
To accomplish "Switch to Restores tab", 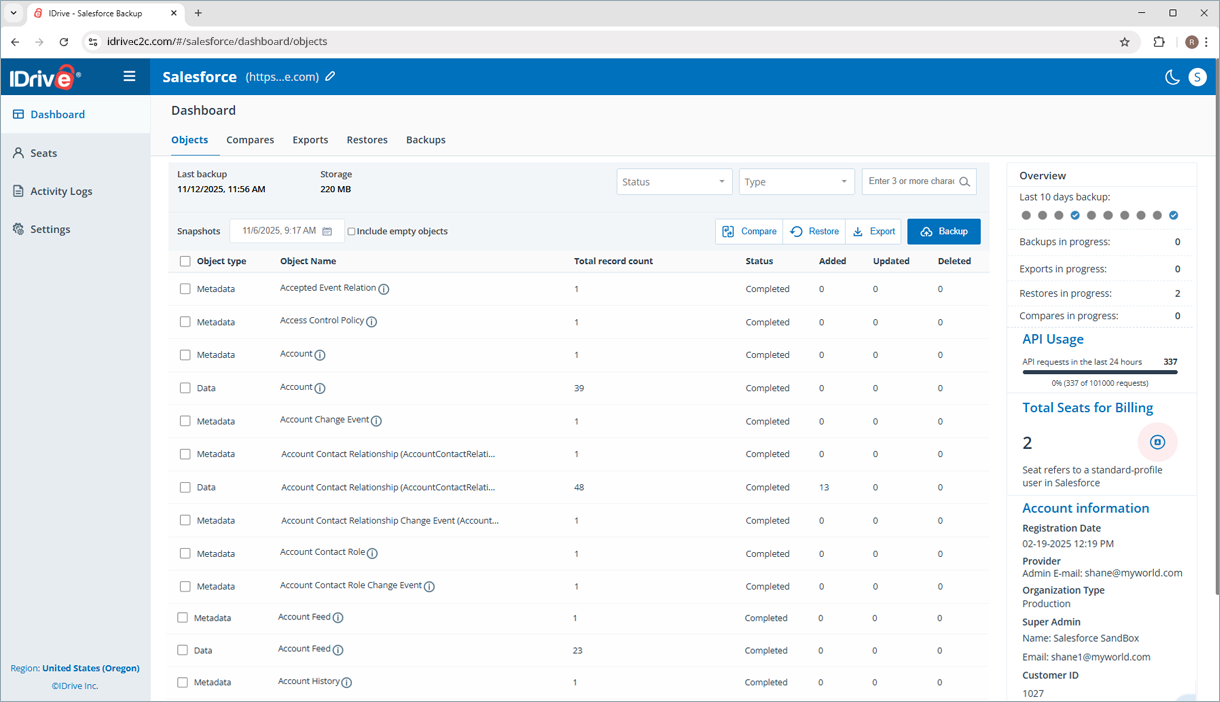I will point(367,140).
